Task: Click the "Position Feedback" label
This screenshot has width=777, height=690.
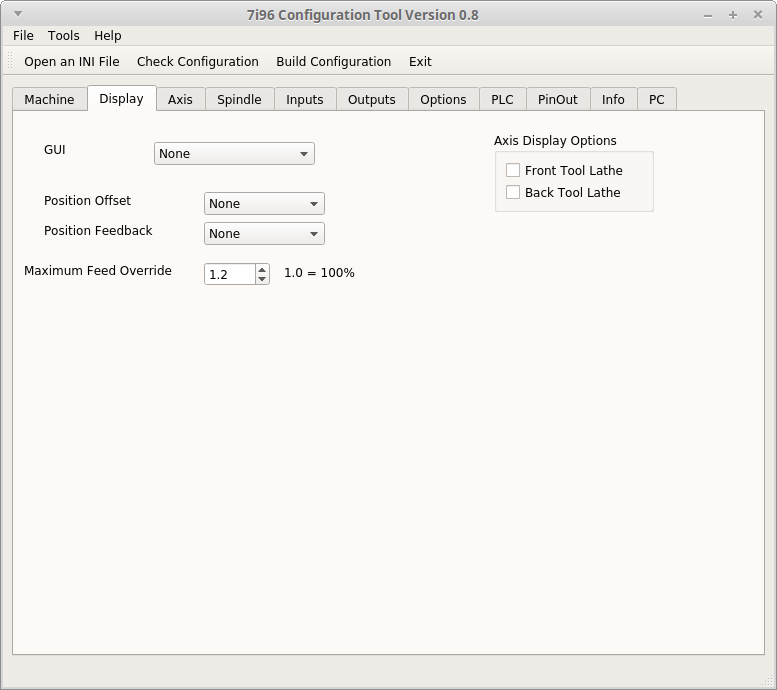Action: click(98, 231)
